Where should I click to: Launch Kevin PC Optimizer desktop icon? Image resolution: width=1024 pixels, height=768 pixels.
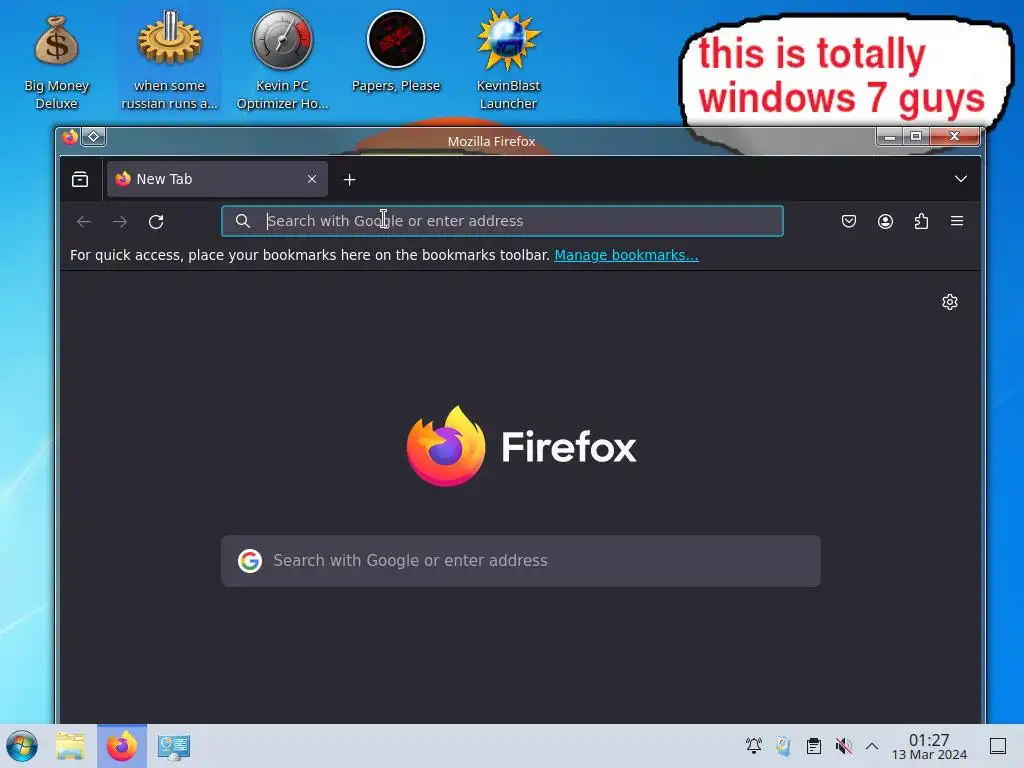[282, 60]
